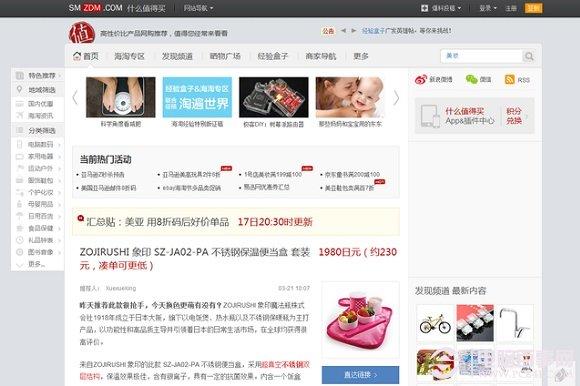
Task: Show previous carousel slides with left arrow
Action: (x=75, y=98)
